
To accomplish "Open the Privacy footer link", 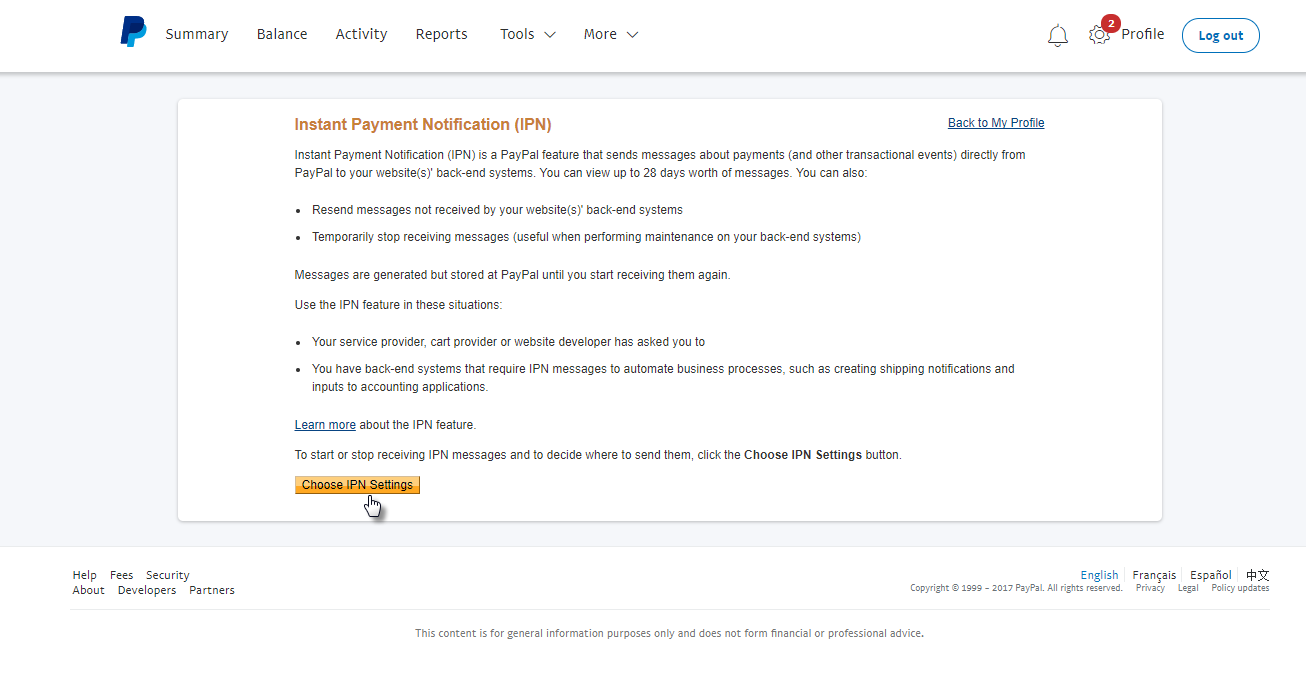I will click(x=1150, y=588).
